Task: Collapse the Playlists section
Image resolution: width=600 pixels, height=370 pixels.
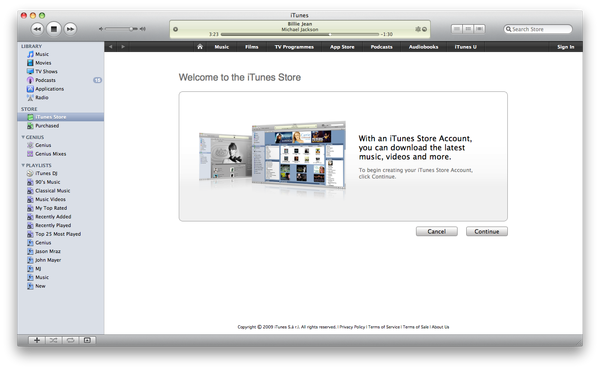Action: pyautogui.click(x=23, y=165)
